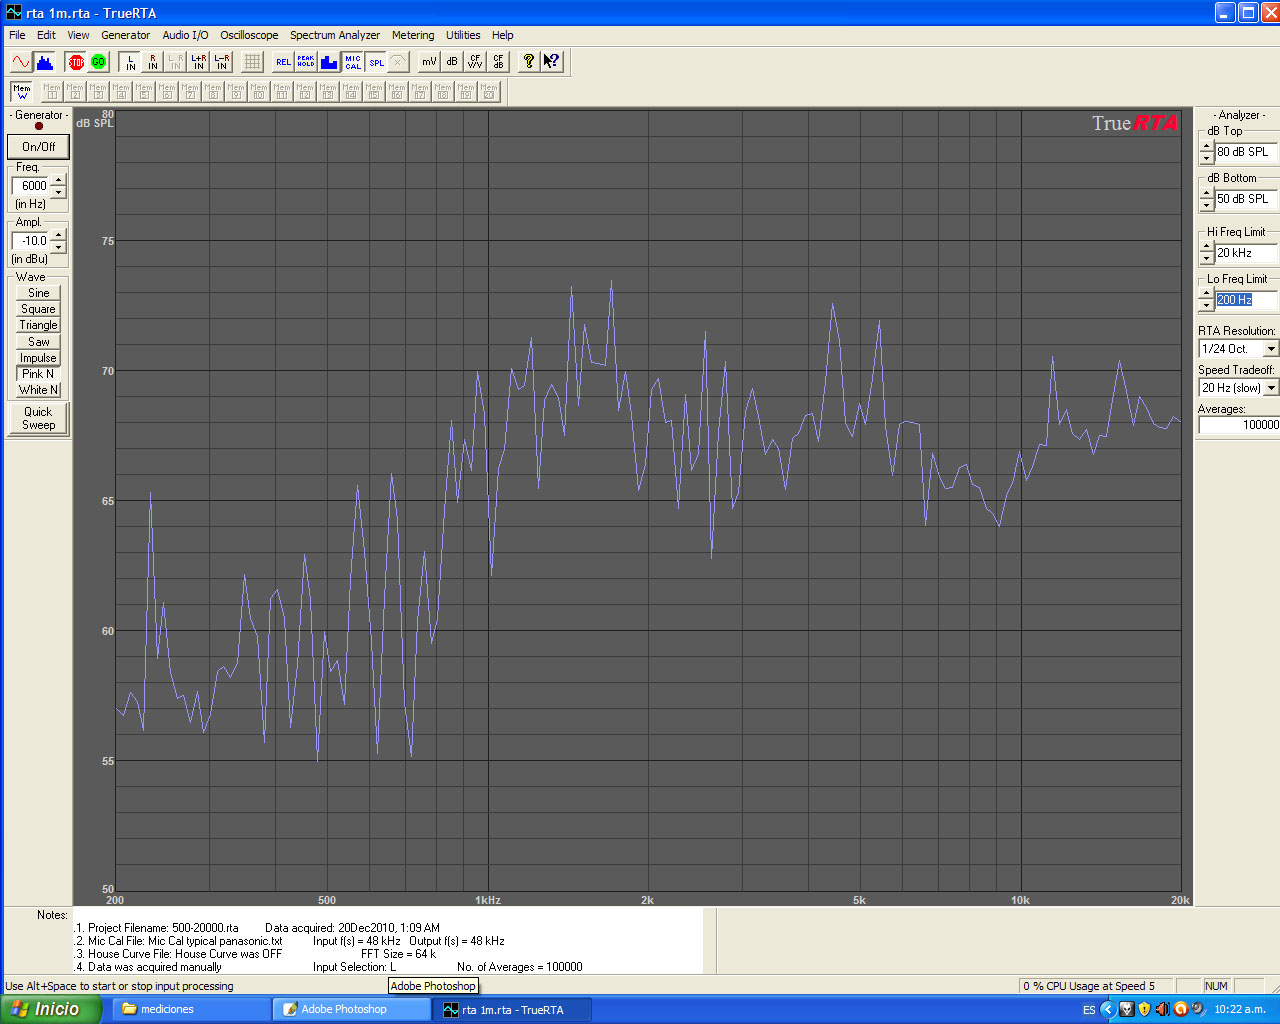The height and width of the screenshot is (1024, 1280).
Task: Select R IN input toolbar icon
Action: (x=153, y=62)
